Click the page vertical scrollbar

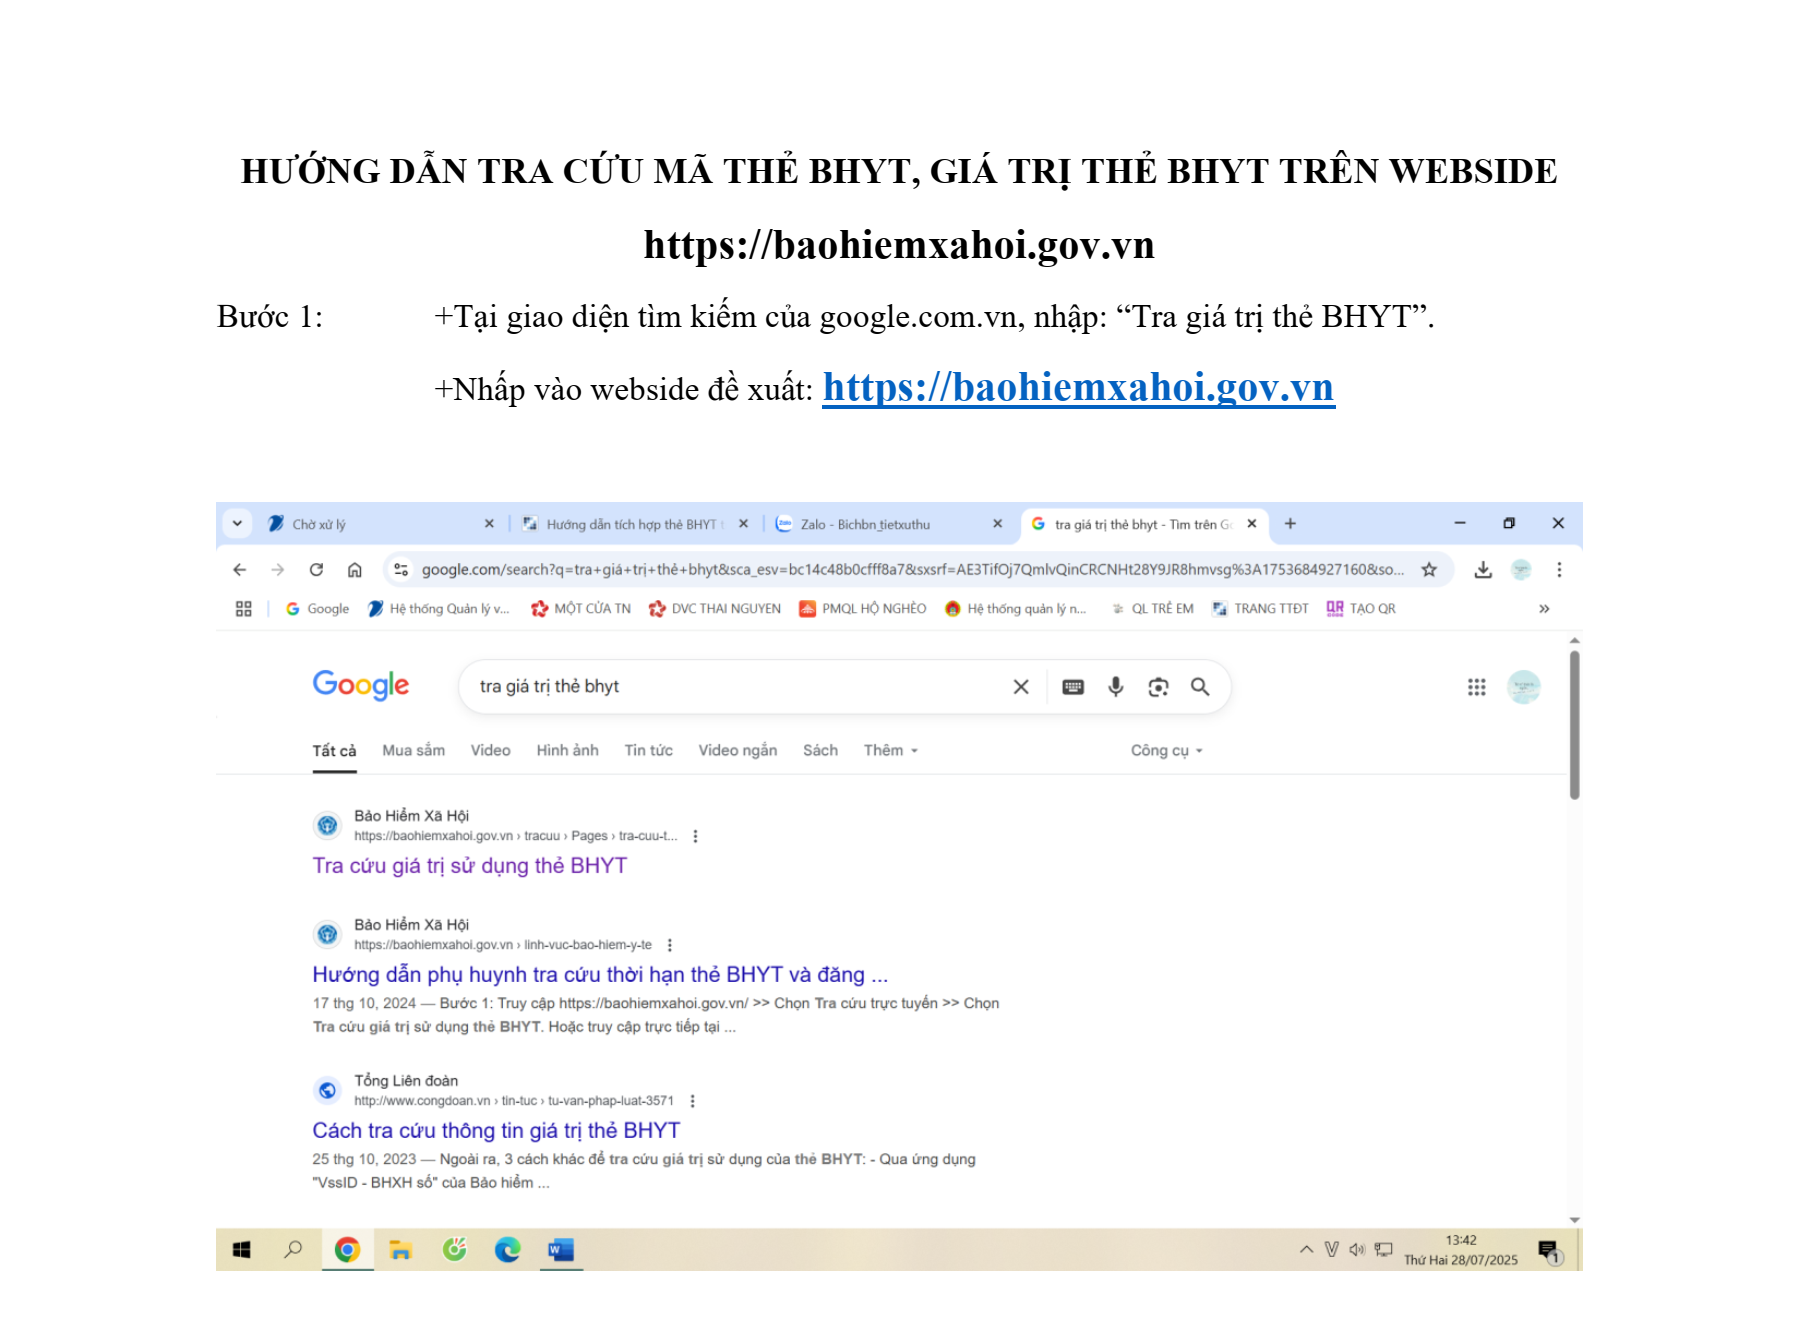click(1574, 725)
